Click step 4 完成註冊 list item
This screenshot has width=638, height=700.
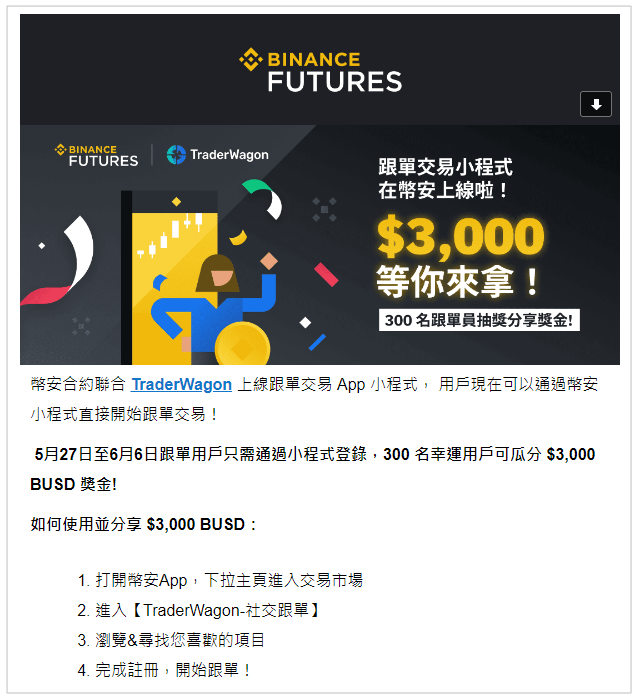coord(164,670)
